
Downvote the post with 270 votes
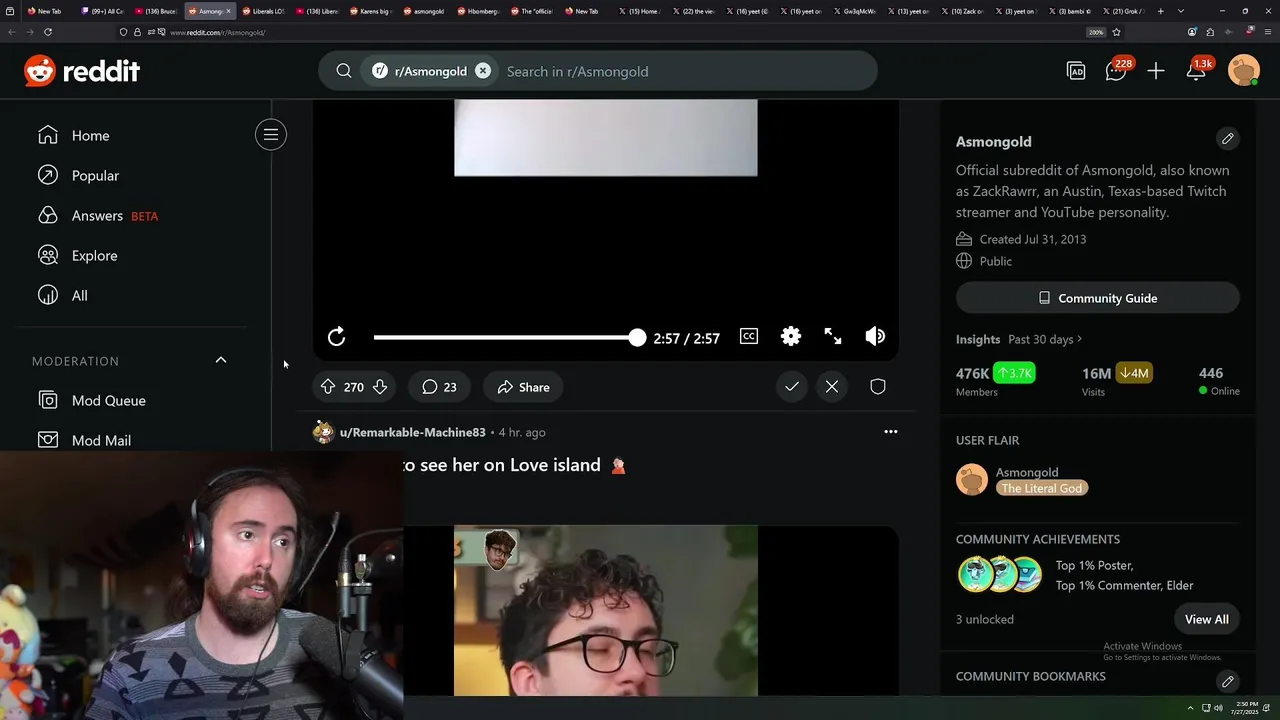tap(380, 387)
